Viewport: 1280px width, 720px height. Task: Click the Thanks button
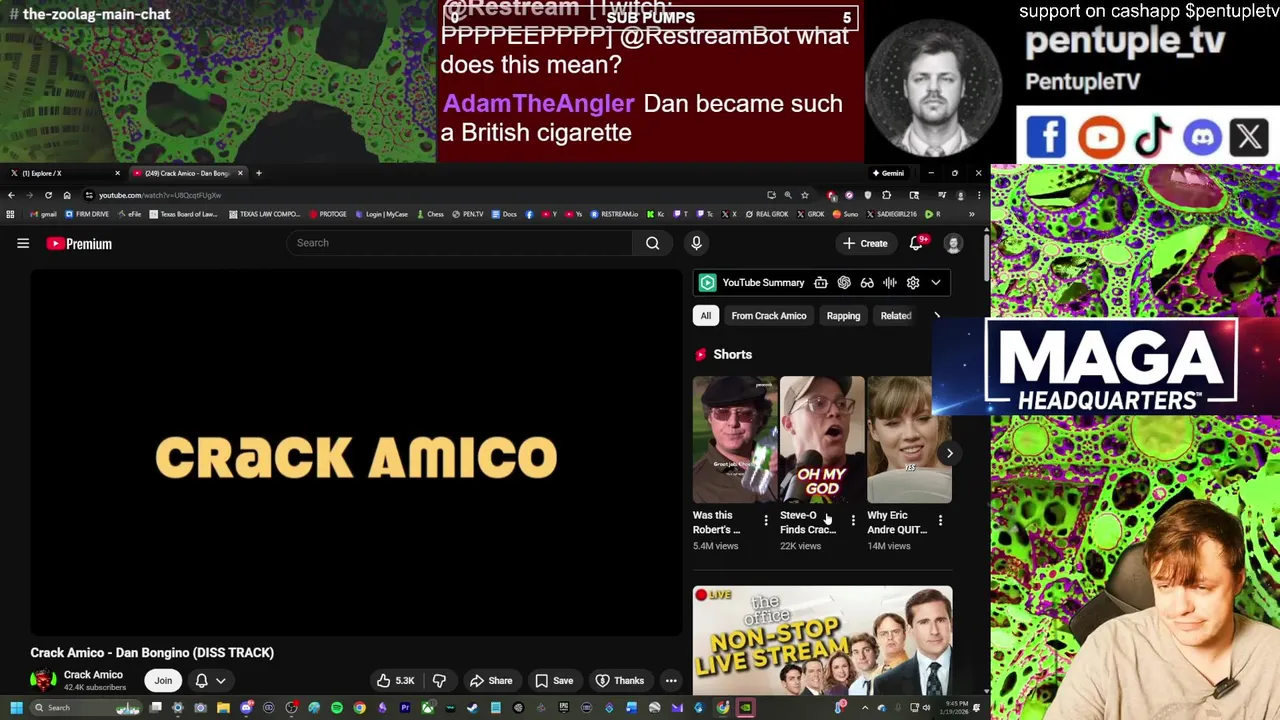tap(619, 681)
